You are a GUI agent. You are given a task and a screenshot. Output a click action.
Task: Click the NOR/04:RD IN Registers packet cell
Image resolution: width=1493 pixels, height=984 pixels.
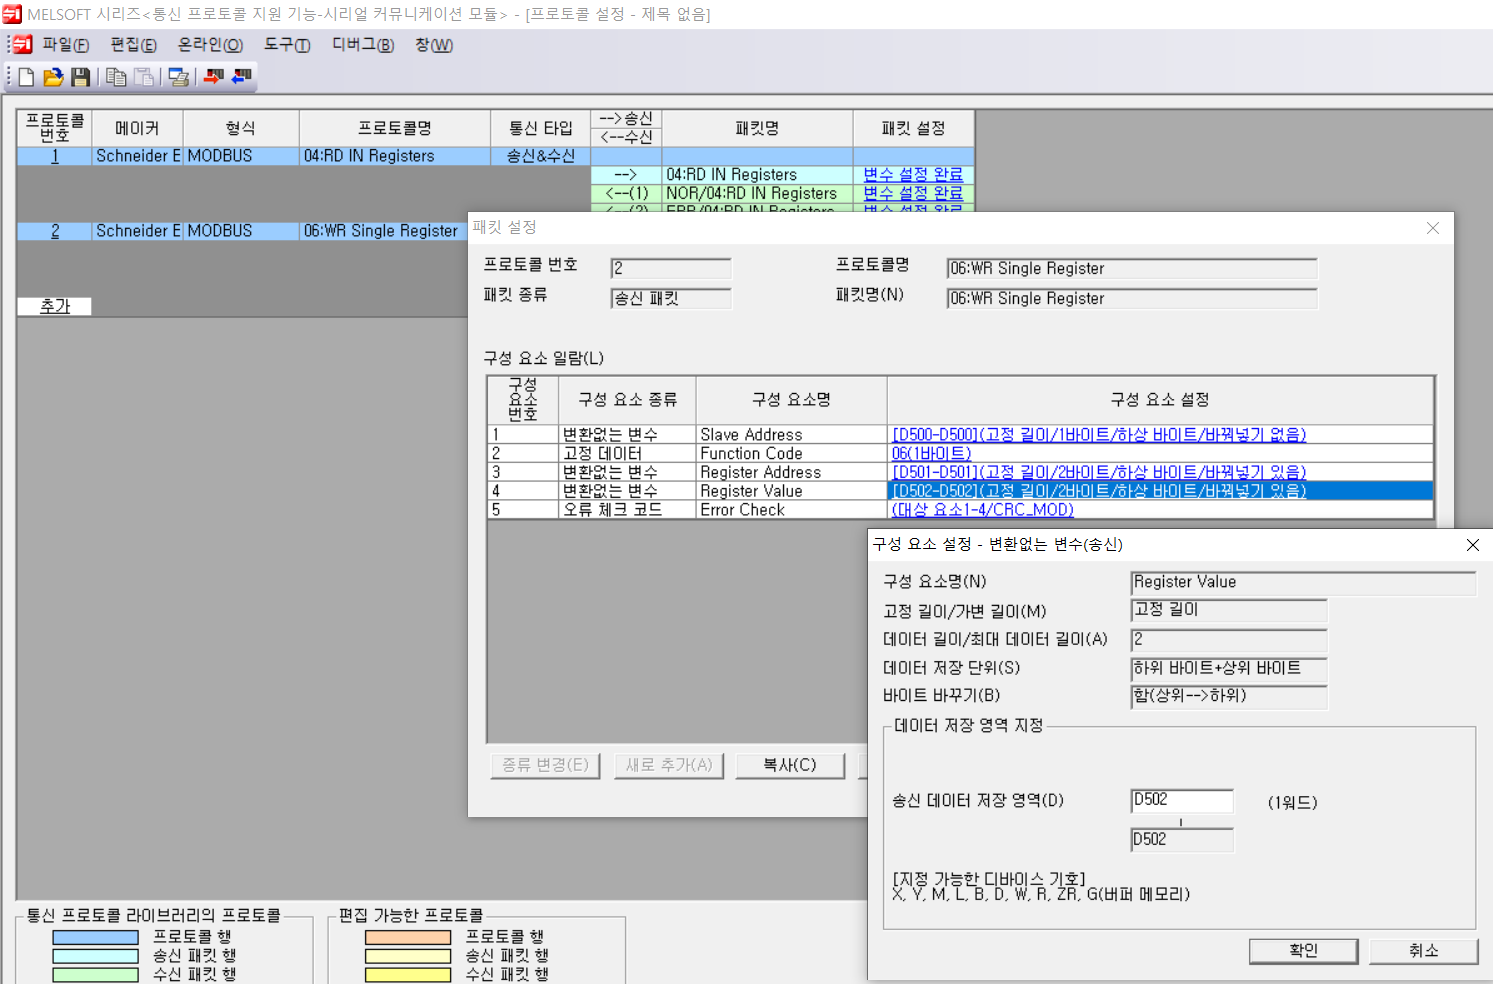(x=757, y=193)
